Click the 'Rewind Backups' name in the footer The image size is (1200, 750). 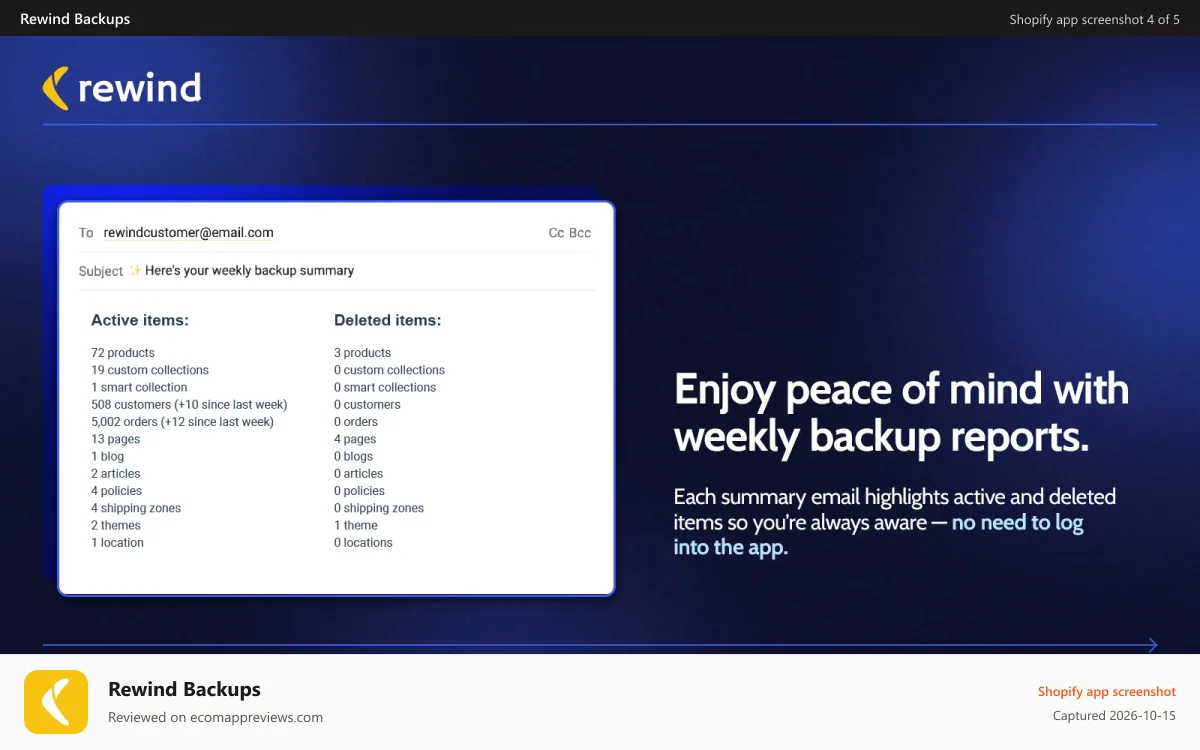tap(184, 689)
